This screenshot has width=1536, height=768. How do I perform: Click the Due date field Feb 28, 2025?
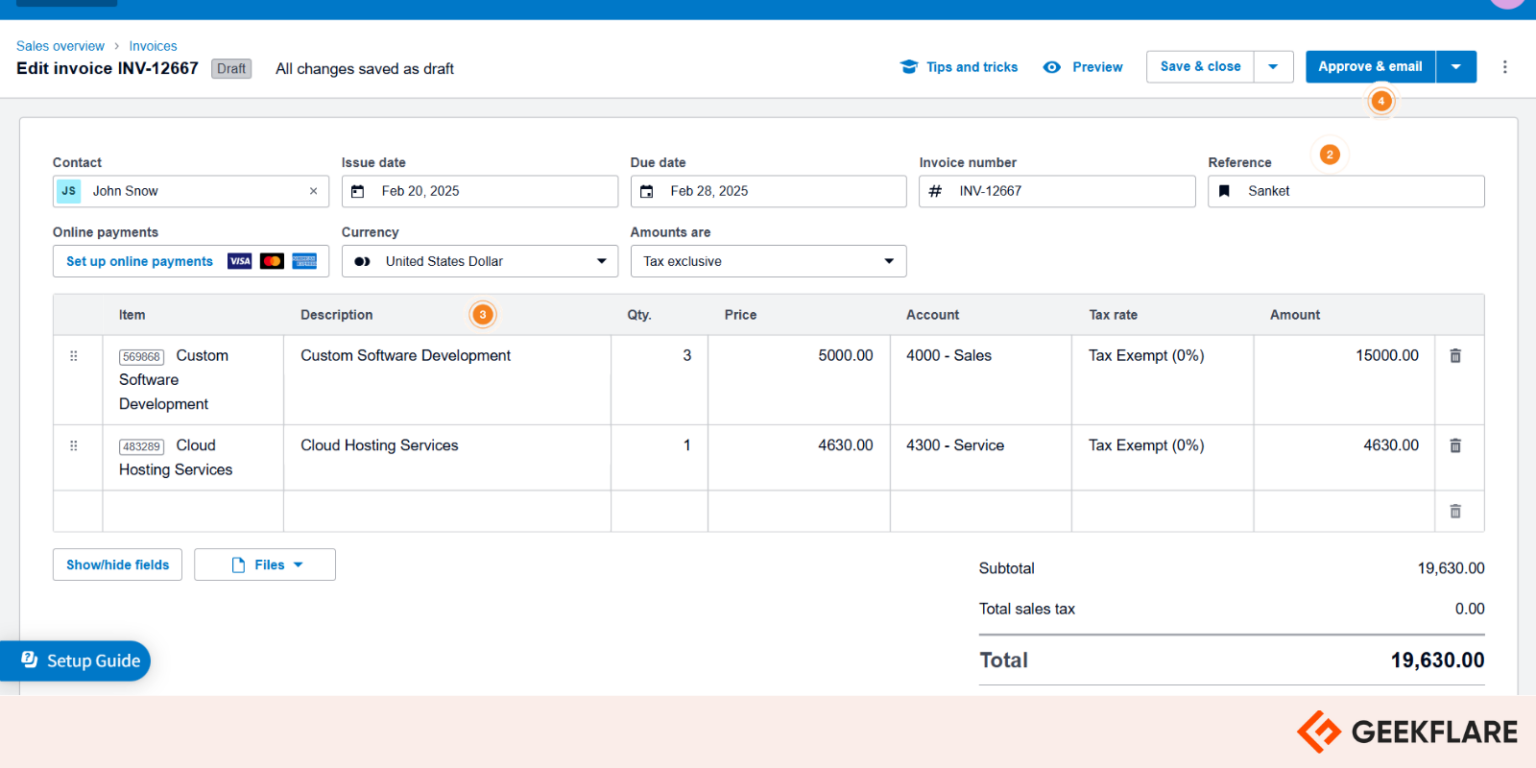click(x=768, y=191)
